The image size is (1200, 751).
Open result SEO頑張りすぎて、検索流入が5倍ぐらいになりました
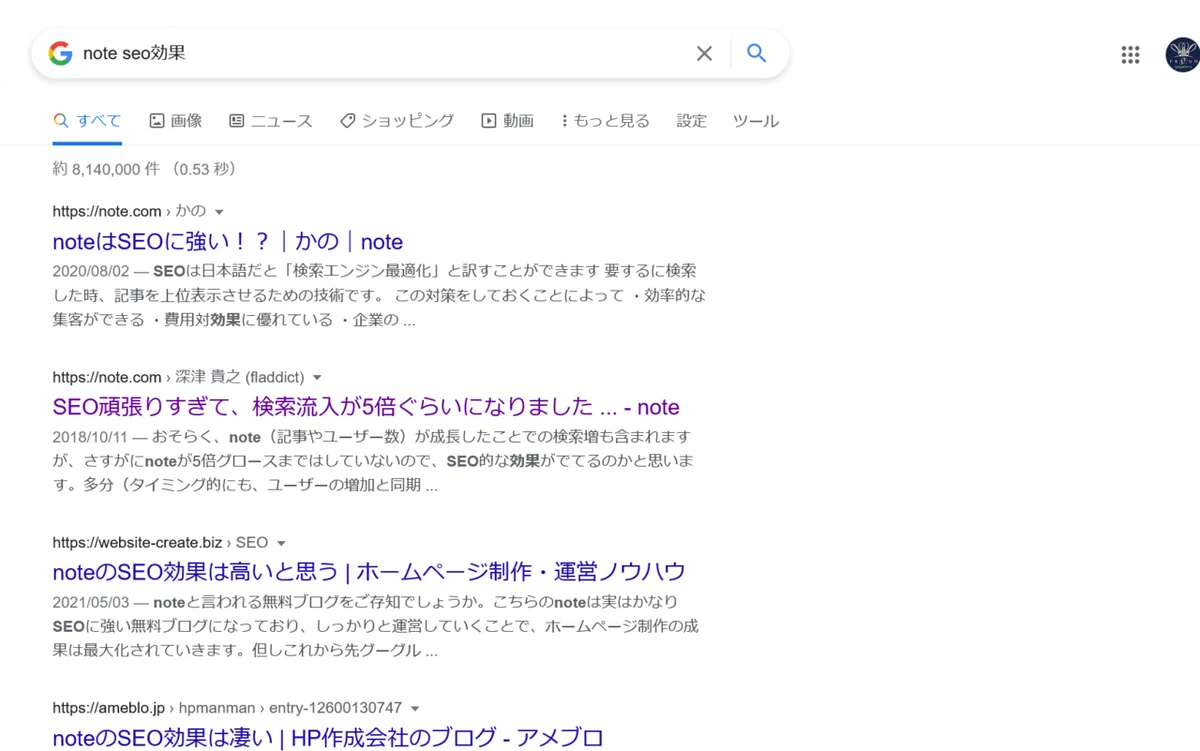click(366, 407)
